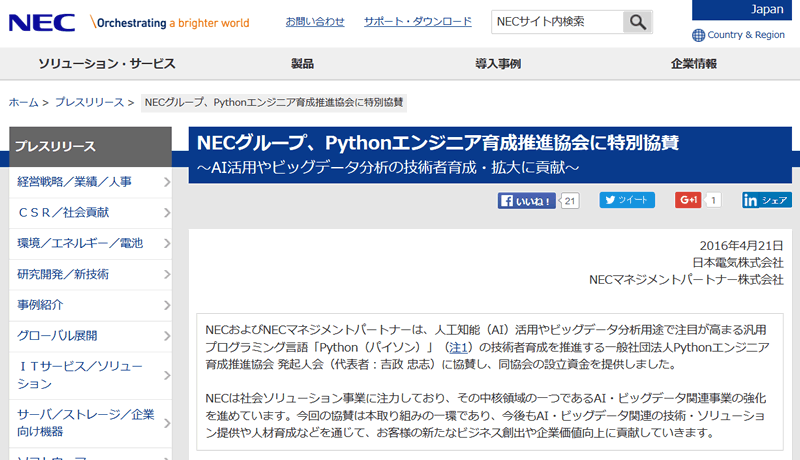800x460 pixels.
Task: Open 研究開発/新技術 sidebar category
Action: tap(90, 274)
